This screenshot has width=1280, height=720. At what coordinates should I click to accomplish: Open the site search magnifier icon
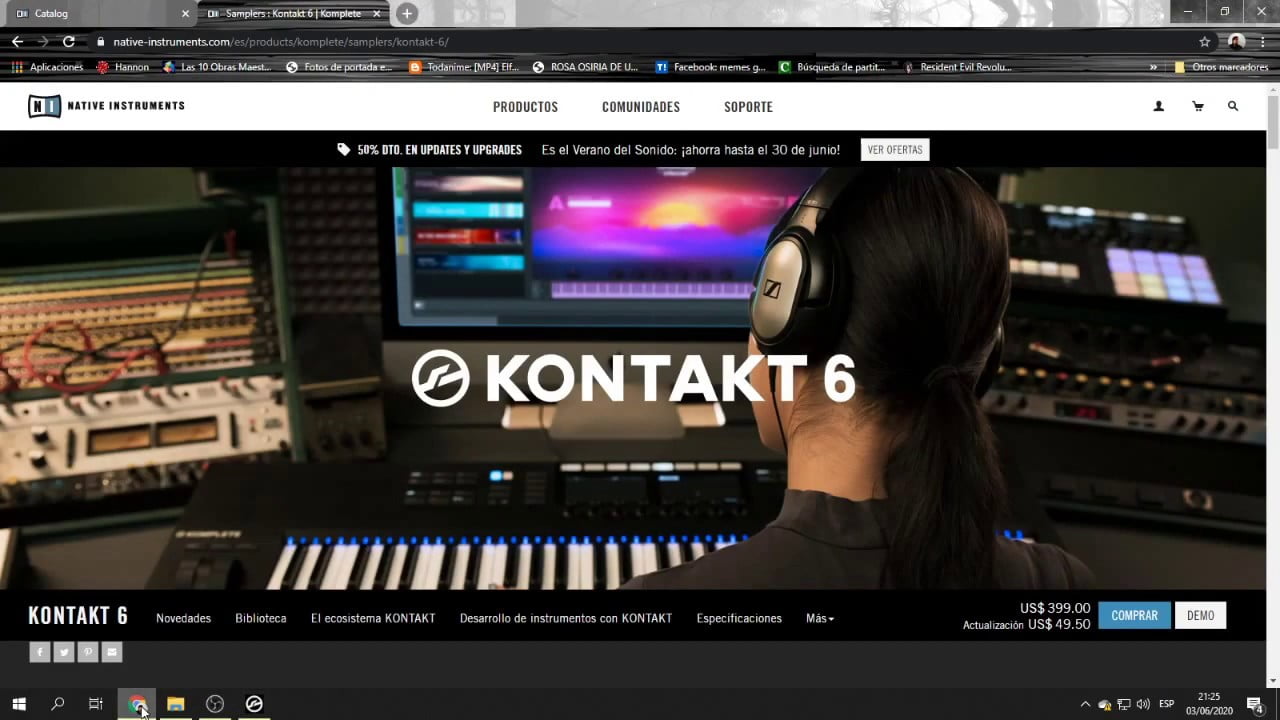pos(1233,106)
